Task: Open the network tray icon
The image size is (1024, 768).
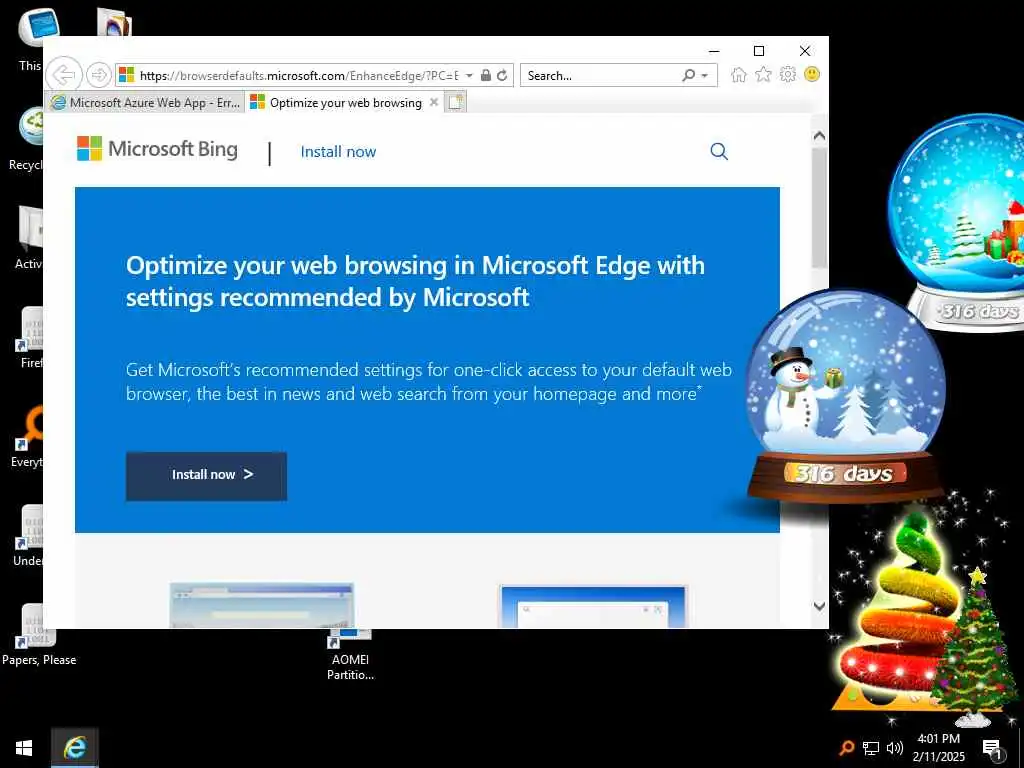Action: point(871,748)
